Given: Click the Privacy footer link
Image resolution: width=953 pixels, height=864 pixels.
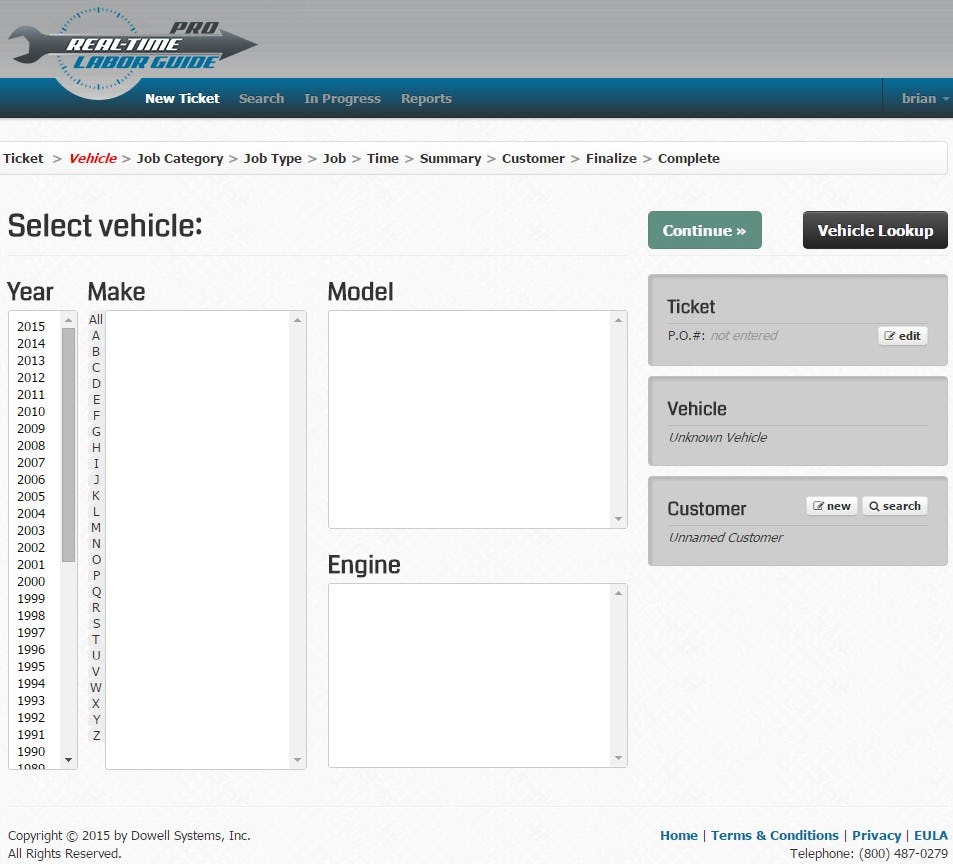Looking at the screenshot, I should pos(877,835).
